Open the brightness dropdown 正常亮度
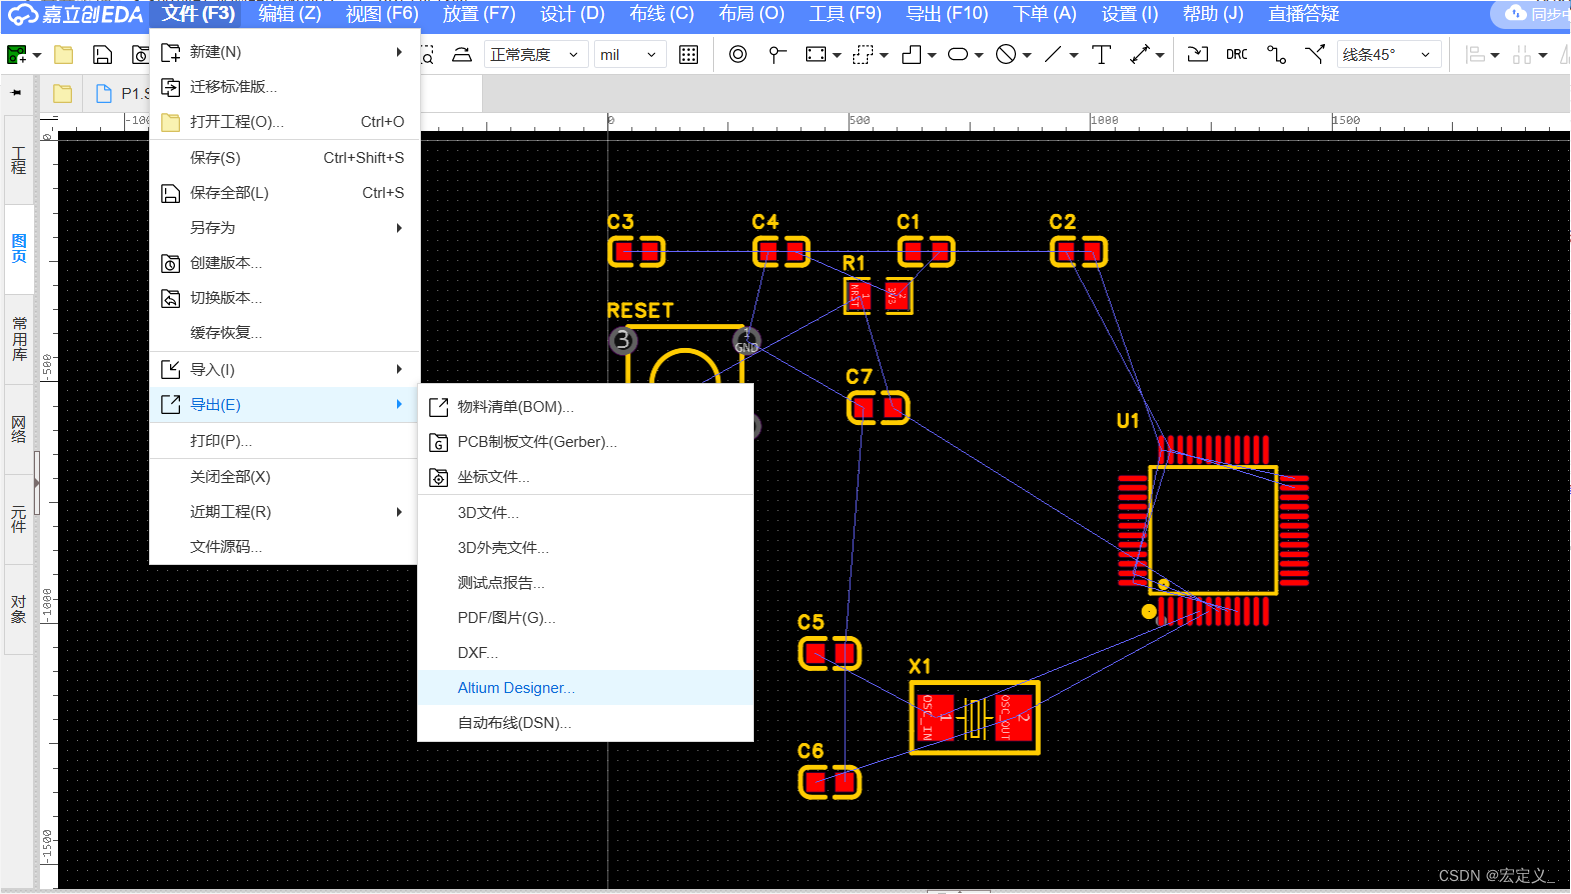 click(535, 54)
